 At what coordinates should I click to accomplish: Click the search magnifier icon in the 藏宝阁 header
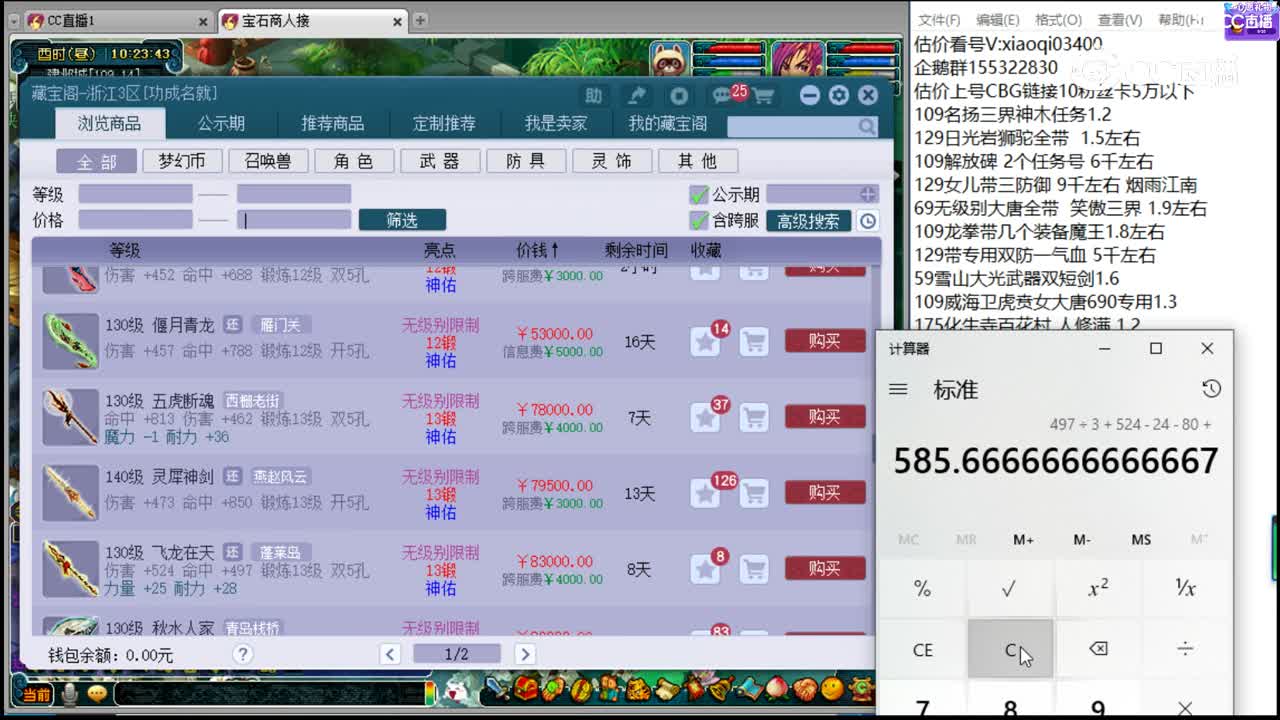pyautogui.click(x=866, y=126)
